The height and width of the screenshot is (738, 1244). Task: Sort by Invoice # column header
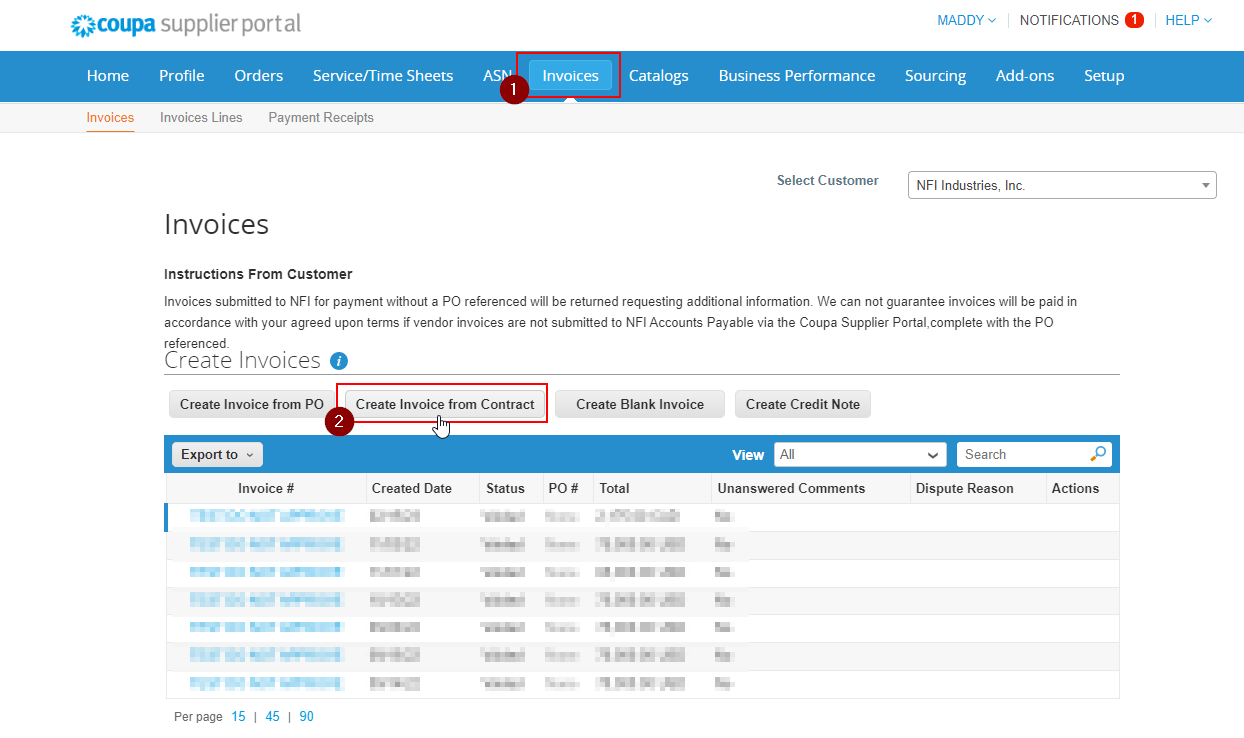pyautogui.click(x=266, y=489)
